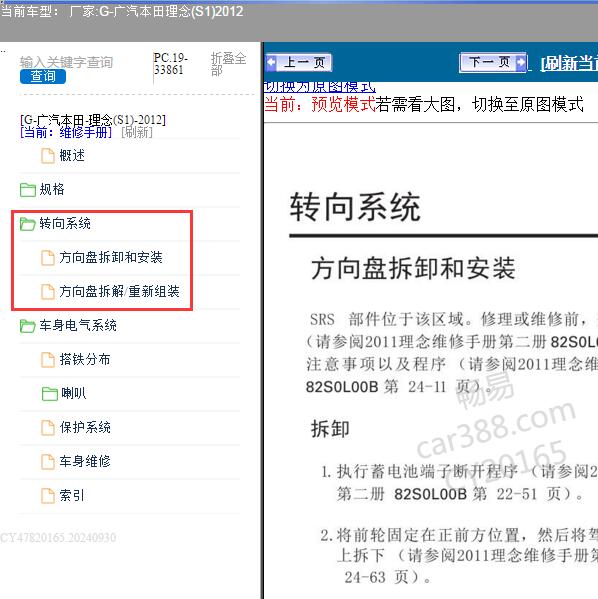Screen dimensions: 598x599
Task: Collapse the 转向系统 folder
Action: 65,223
